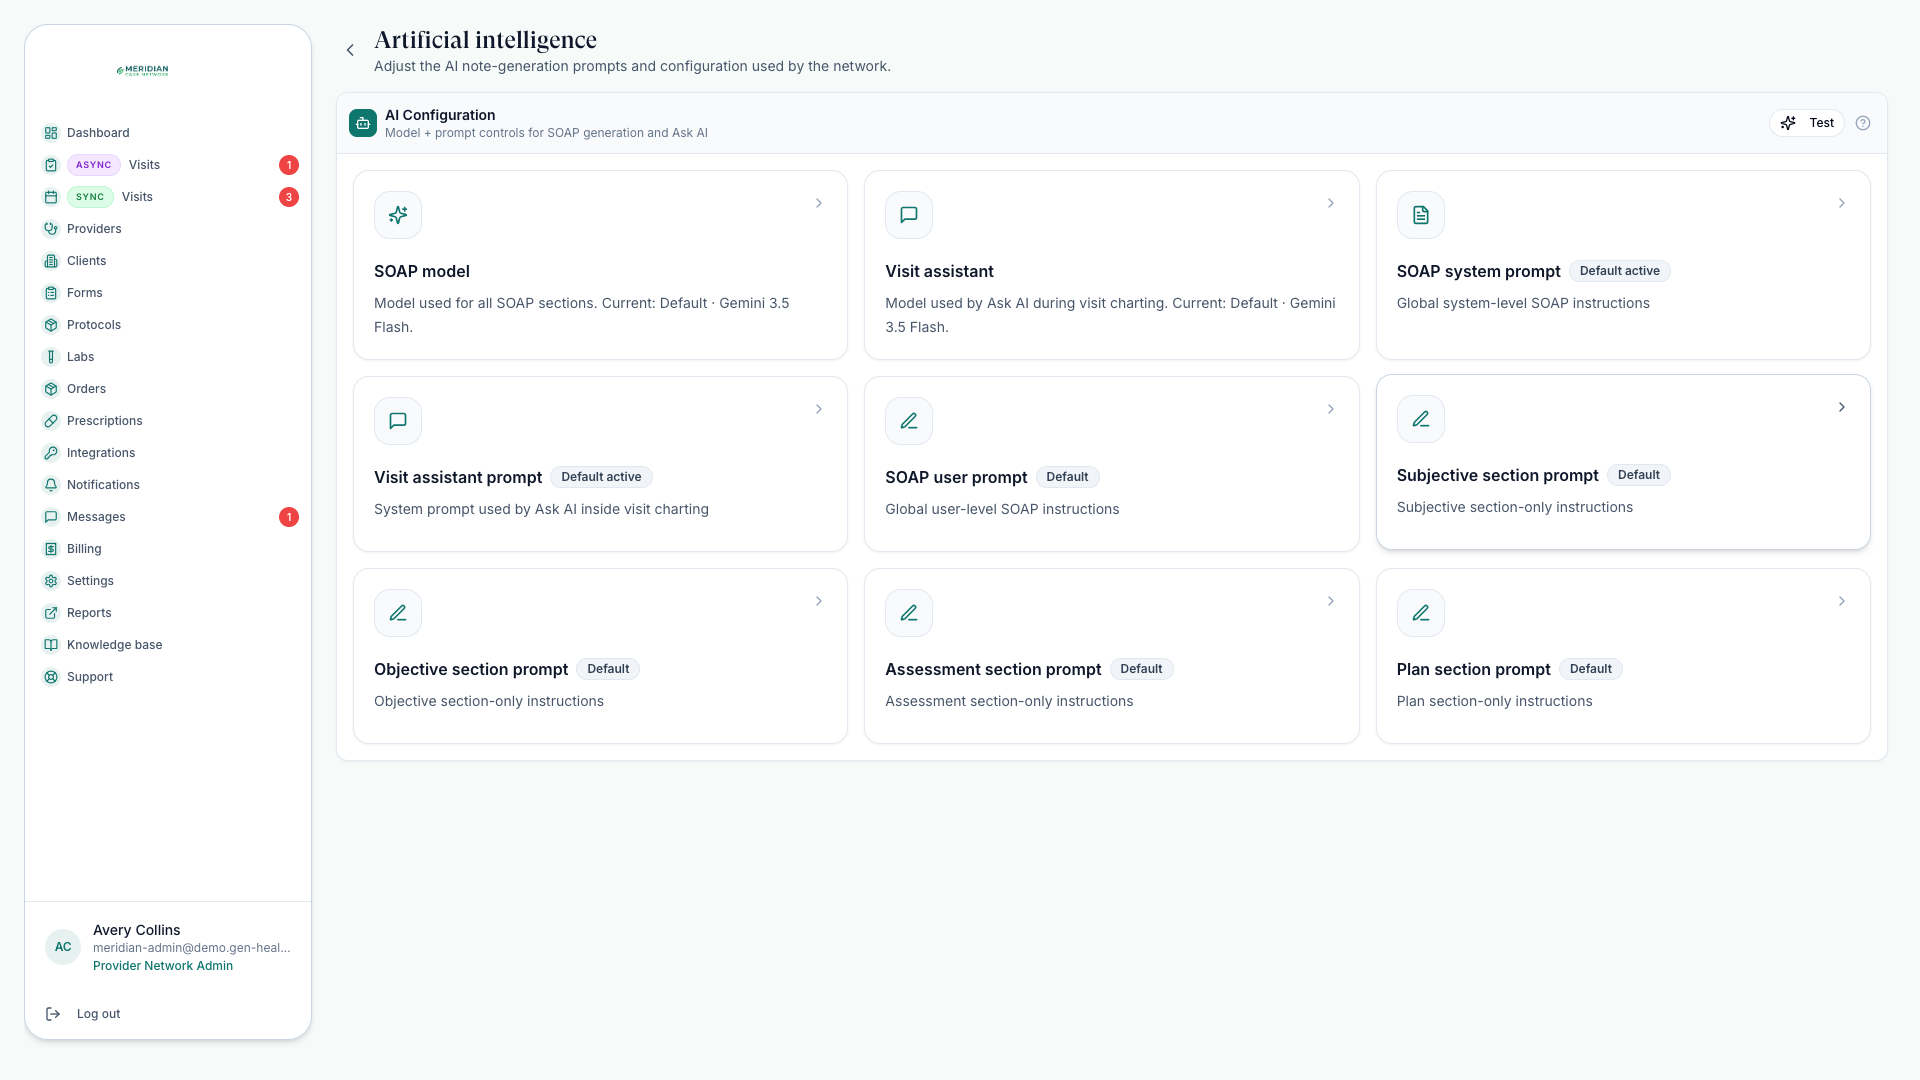Click 'Global user-level SOAP instructions' text
Image resolution: width=1920 pixels, height=1080 pixels.
(1002, 509)
